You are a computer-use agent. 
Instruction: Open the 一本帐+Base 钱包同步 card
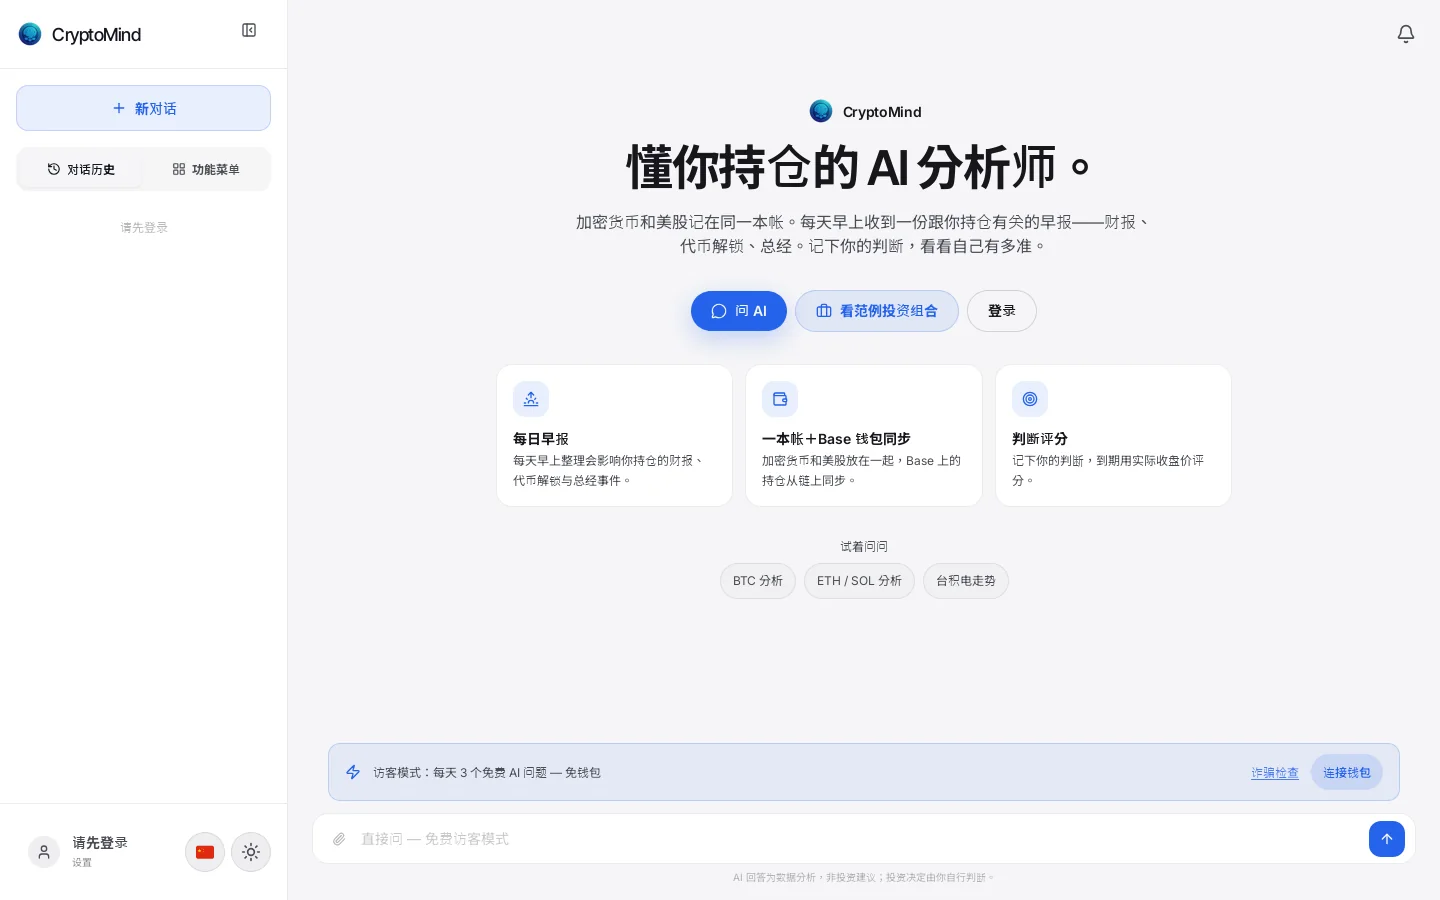pyautogui.click(x=864, y=436)
